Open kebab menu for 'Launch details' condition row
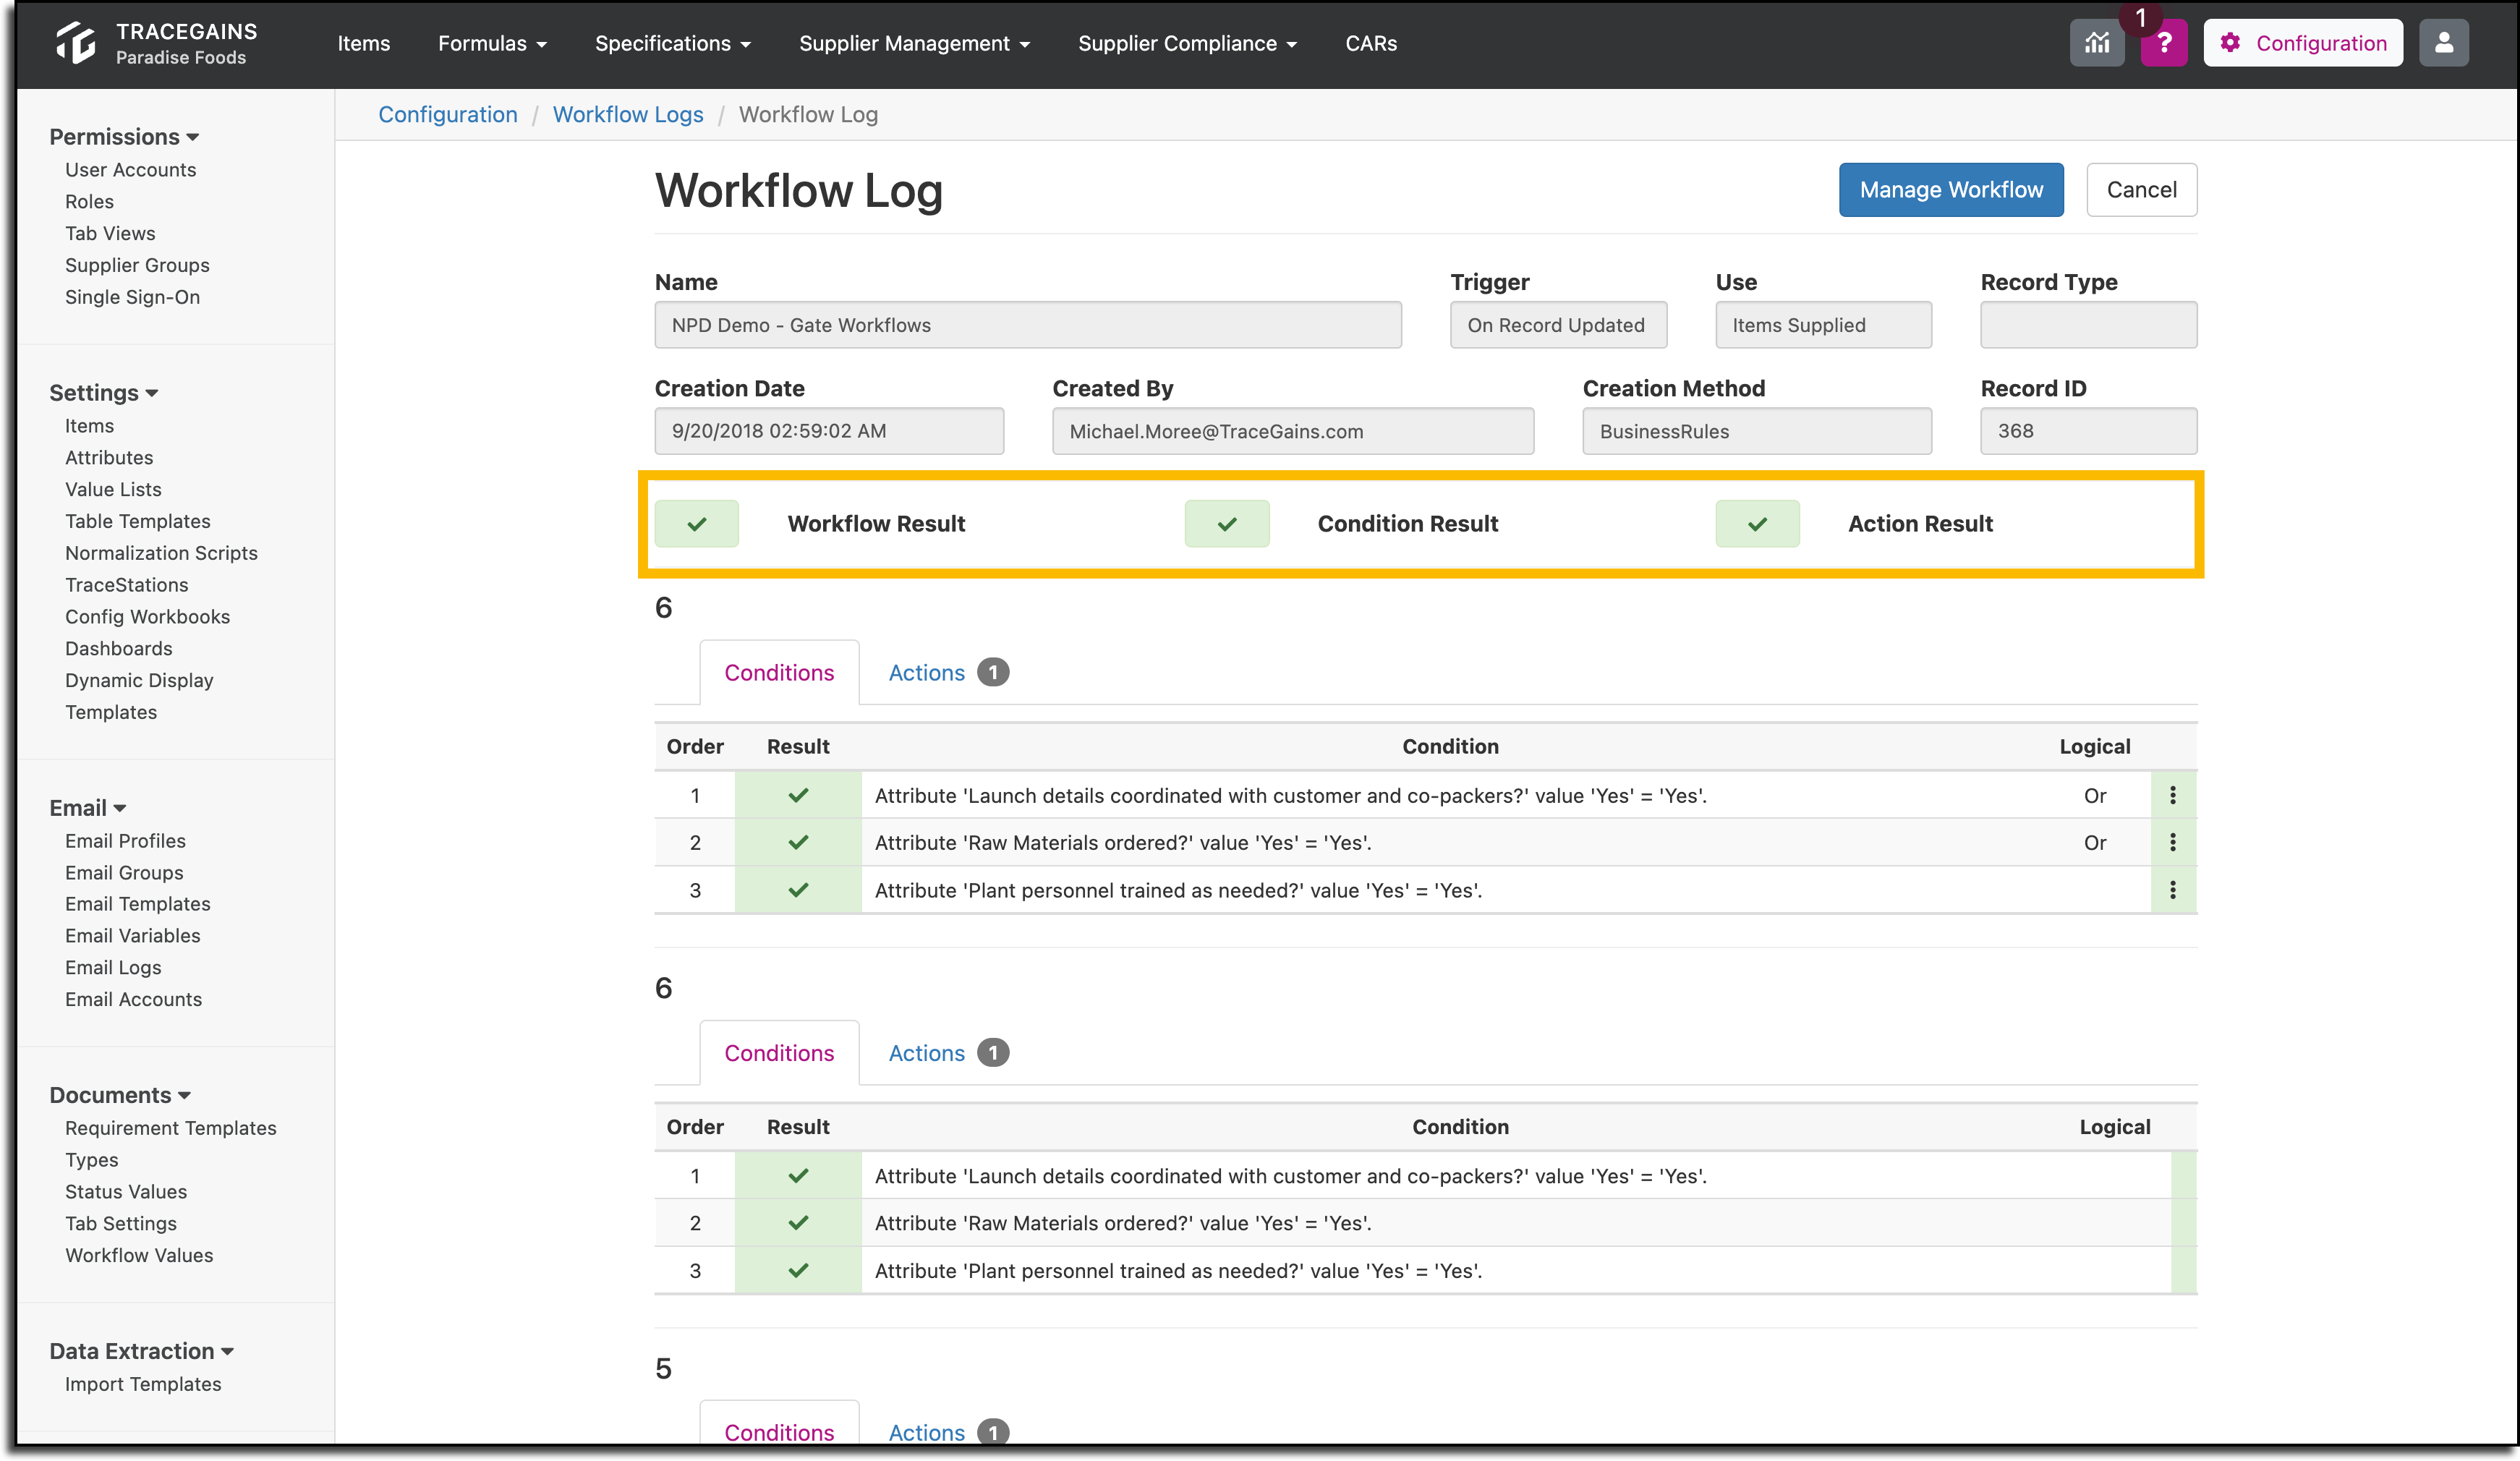This screenshot has width=2520, height=1461. pos(2172,795)
